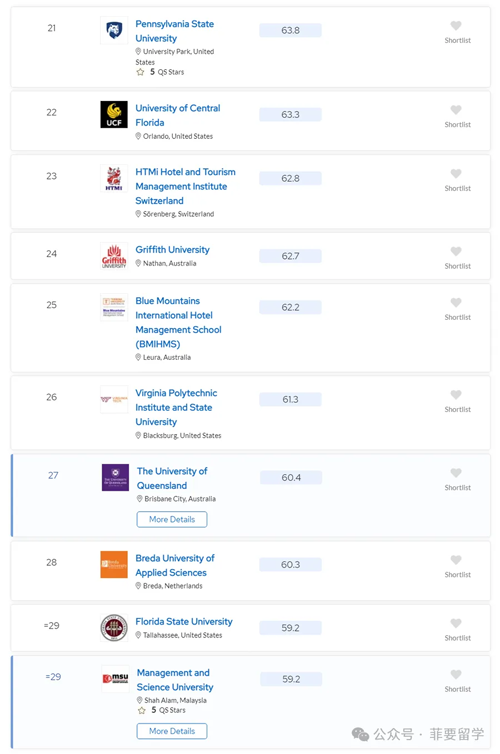The width and height of the screenshot is (500, 754).
Task: Open More Details for University of Queensland
Action: click(x=172, y=519)
